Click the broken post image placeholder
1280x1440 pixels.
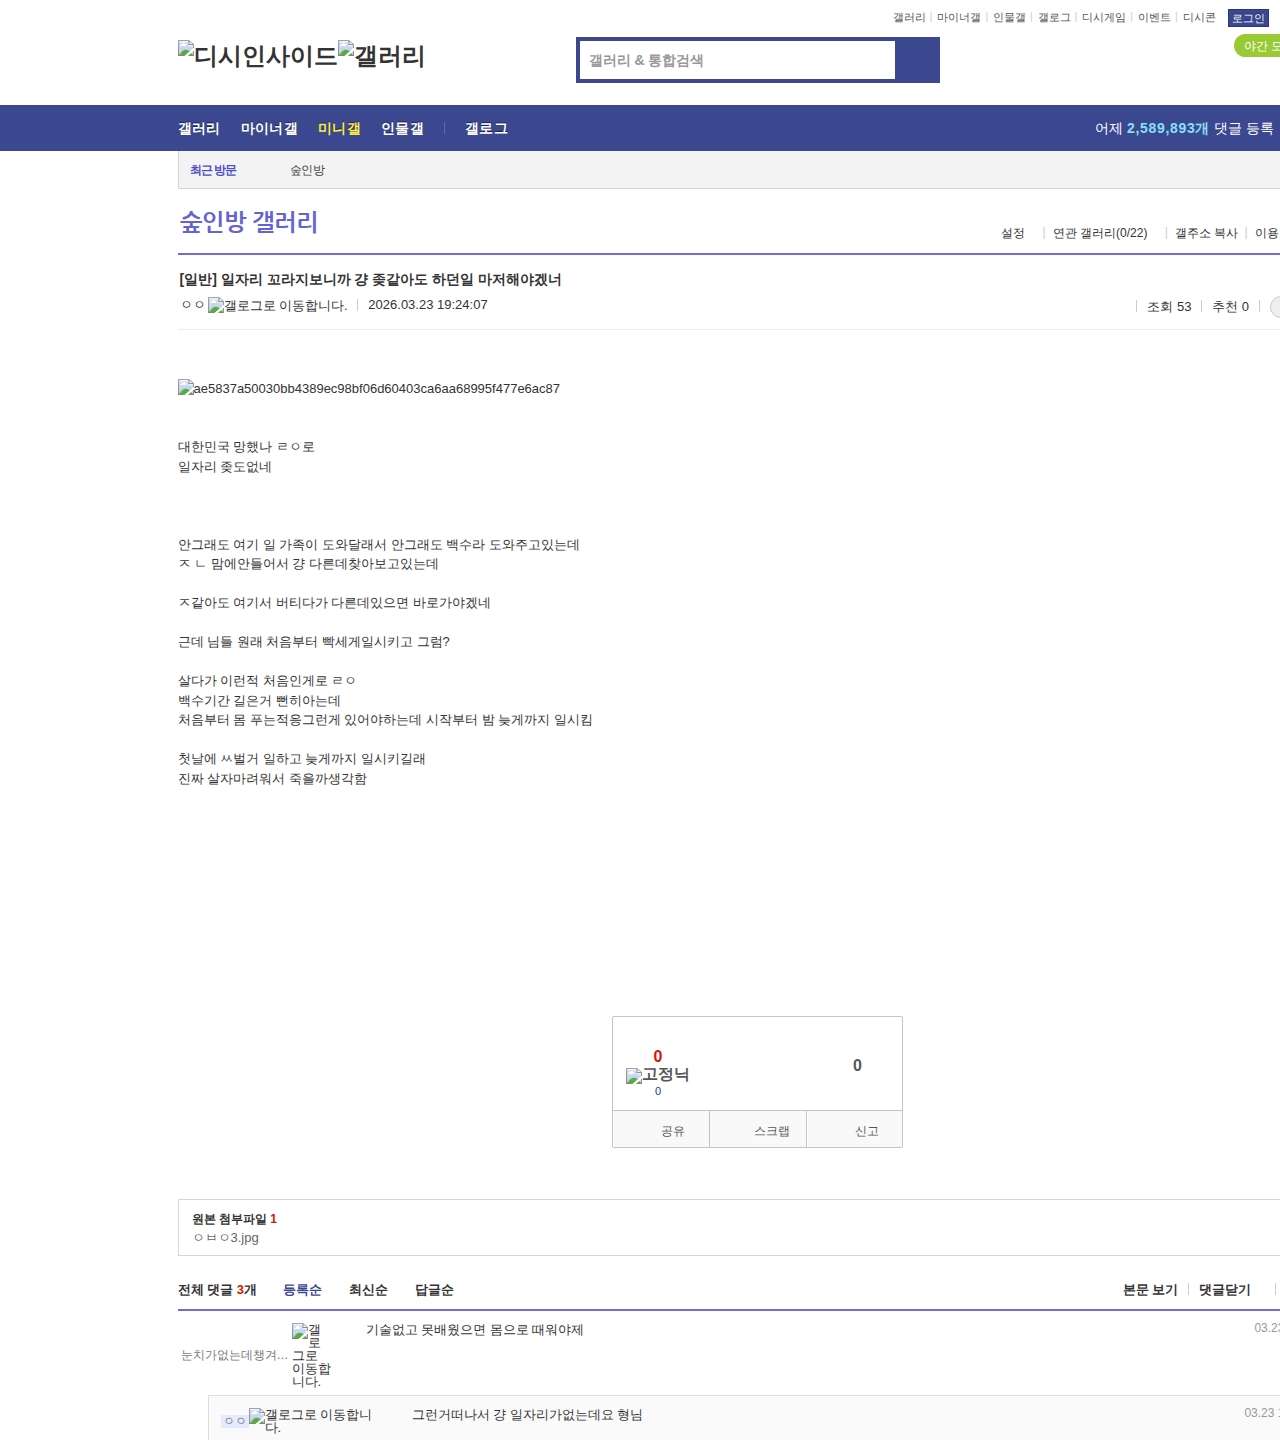pos(369,388)
